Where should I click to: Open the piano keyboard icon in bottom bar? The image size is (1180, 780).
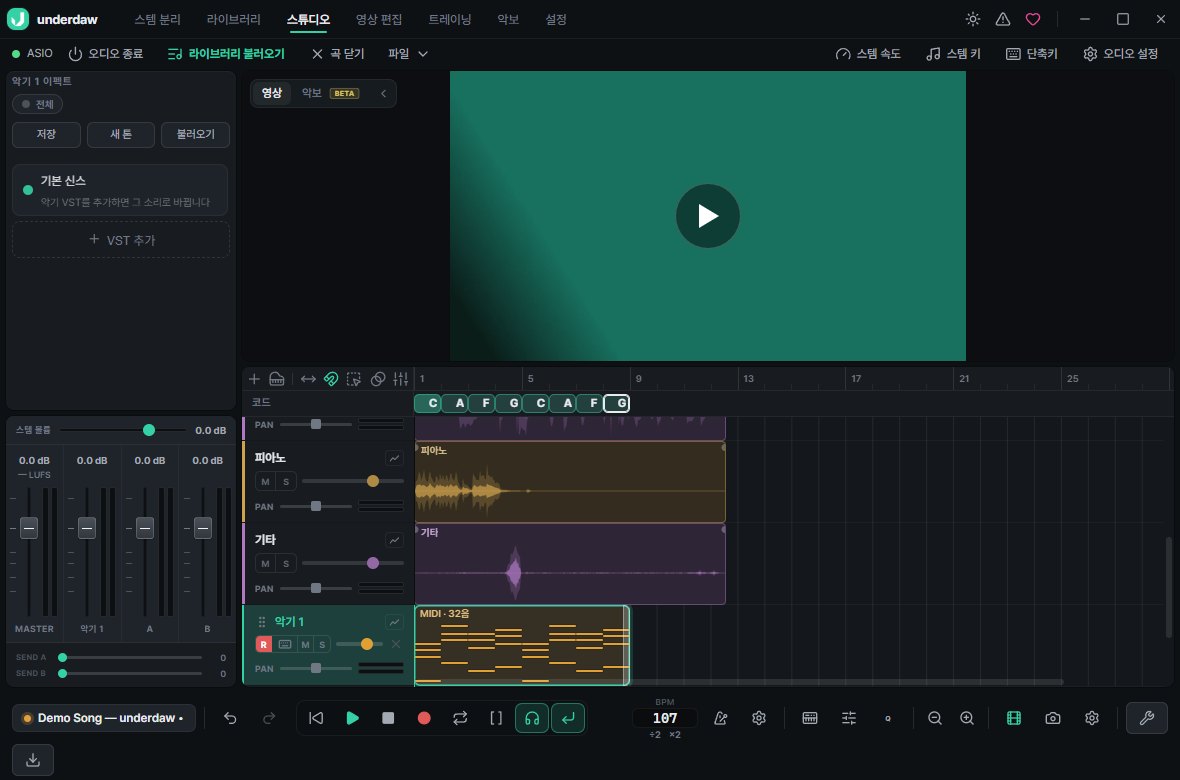810,718
